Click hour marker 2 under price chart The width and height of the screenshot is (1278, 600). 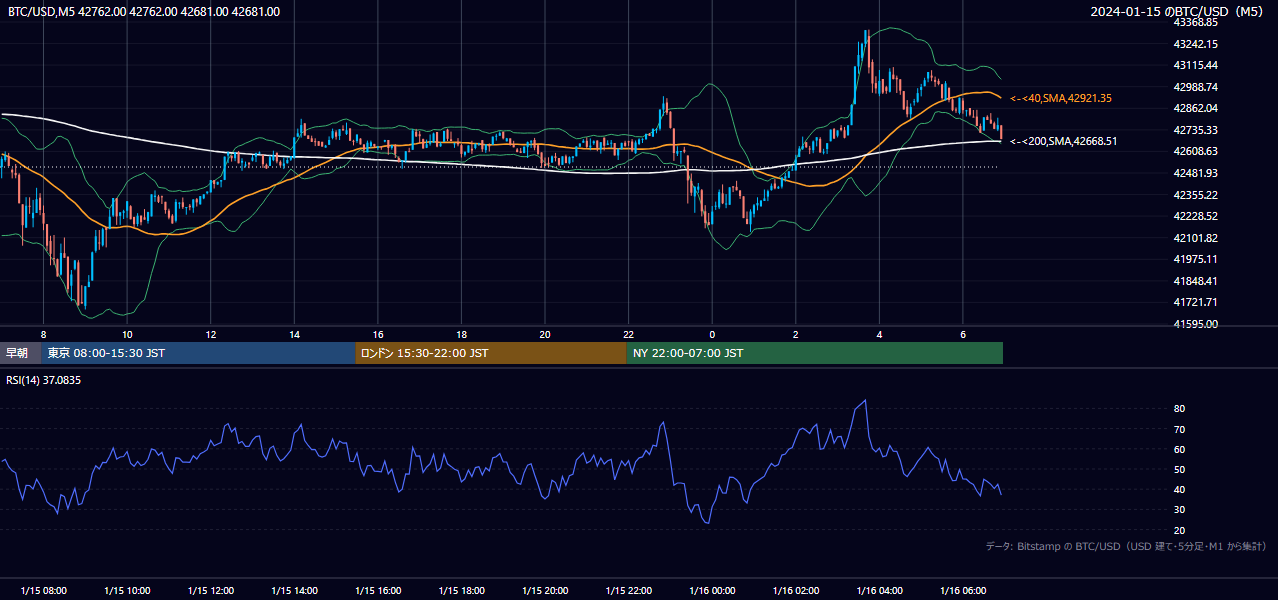(x=796, y=334)
